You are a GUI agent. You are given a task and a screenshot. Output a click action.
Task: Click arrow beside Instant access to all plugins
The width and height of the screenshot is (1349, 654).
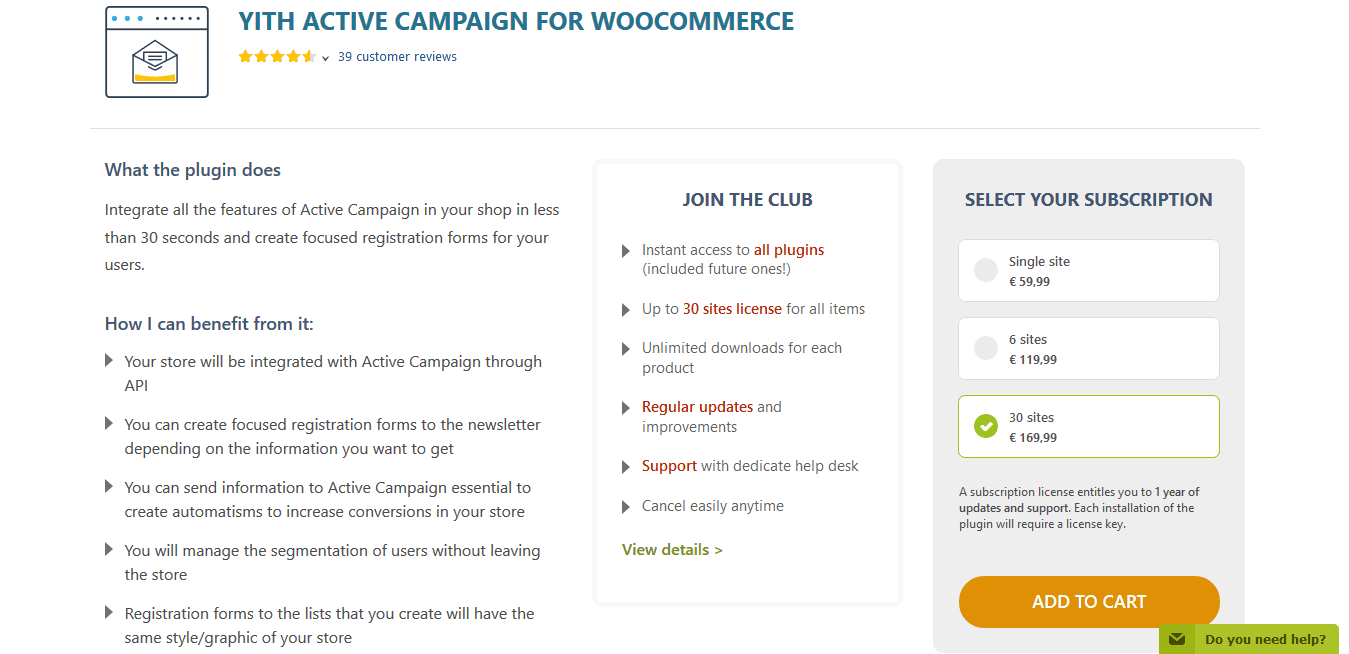[627, 251]
